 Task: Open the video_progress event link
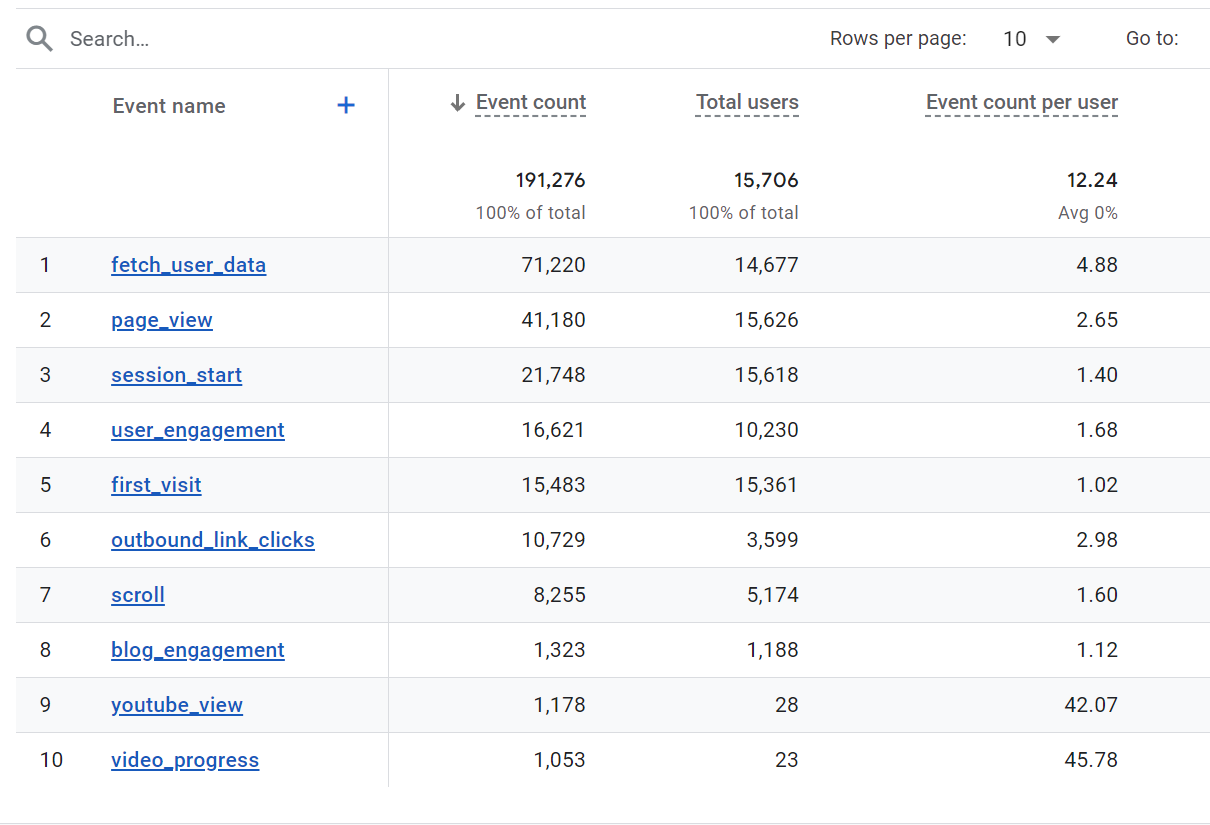point(184,760)
